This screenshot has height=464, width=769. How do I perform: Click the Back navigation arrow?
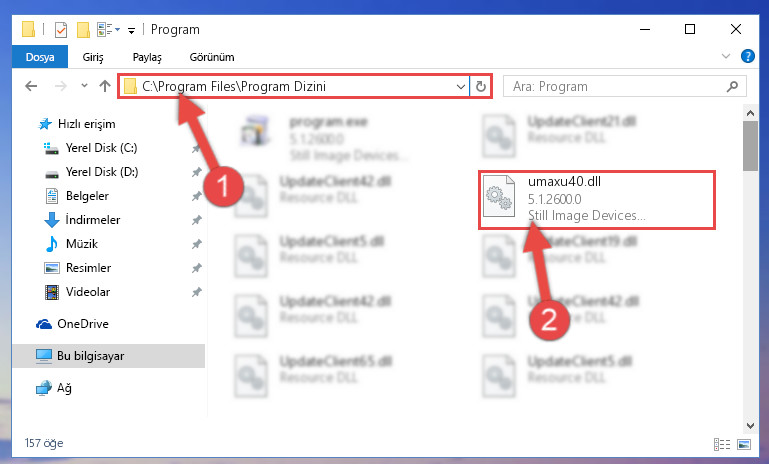(31, 86)
